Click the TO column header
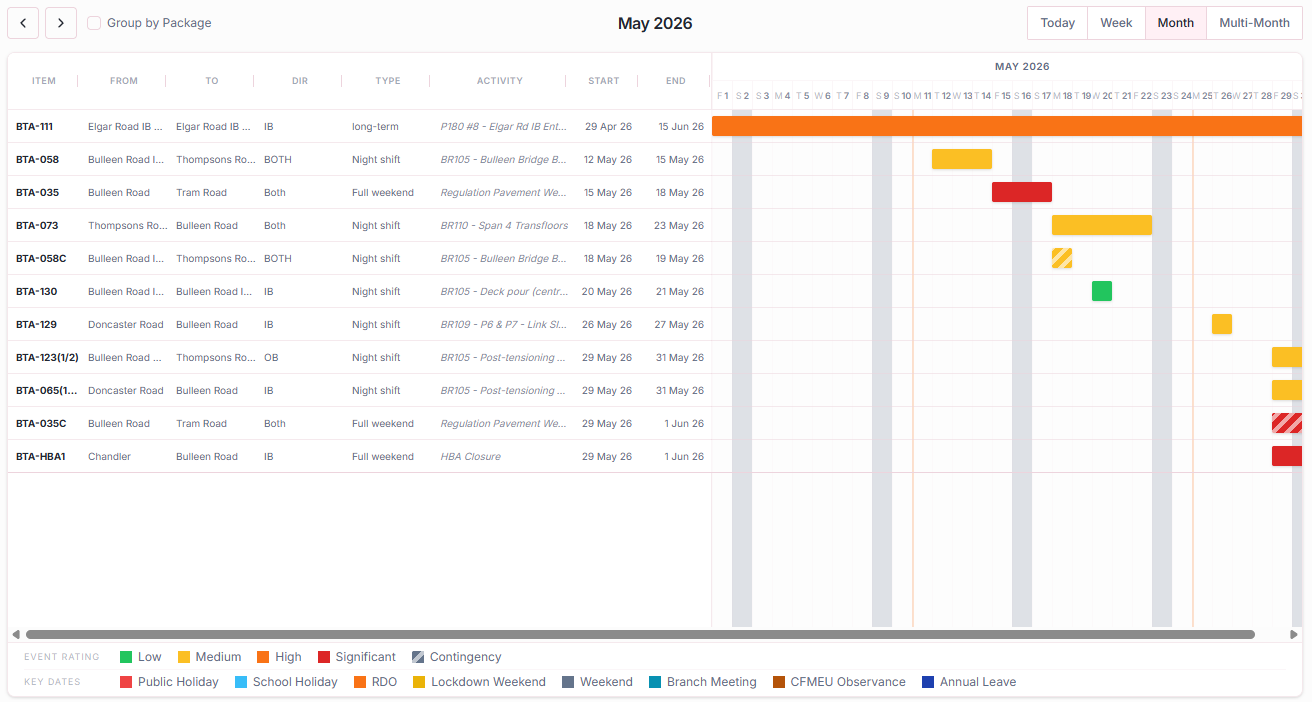The width and height of the screenshot is (1312, 702). [212, 81]
